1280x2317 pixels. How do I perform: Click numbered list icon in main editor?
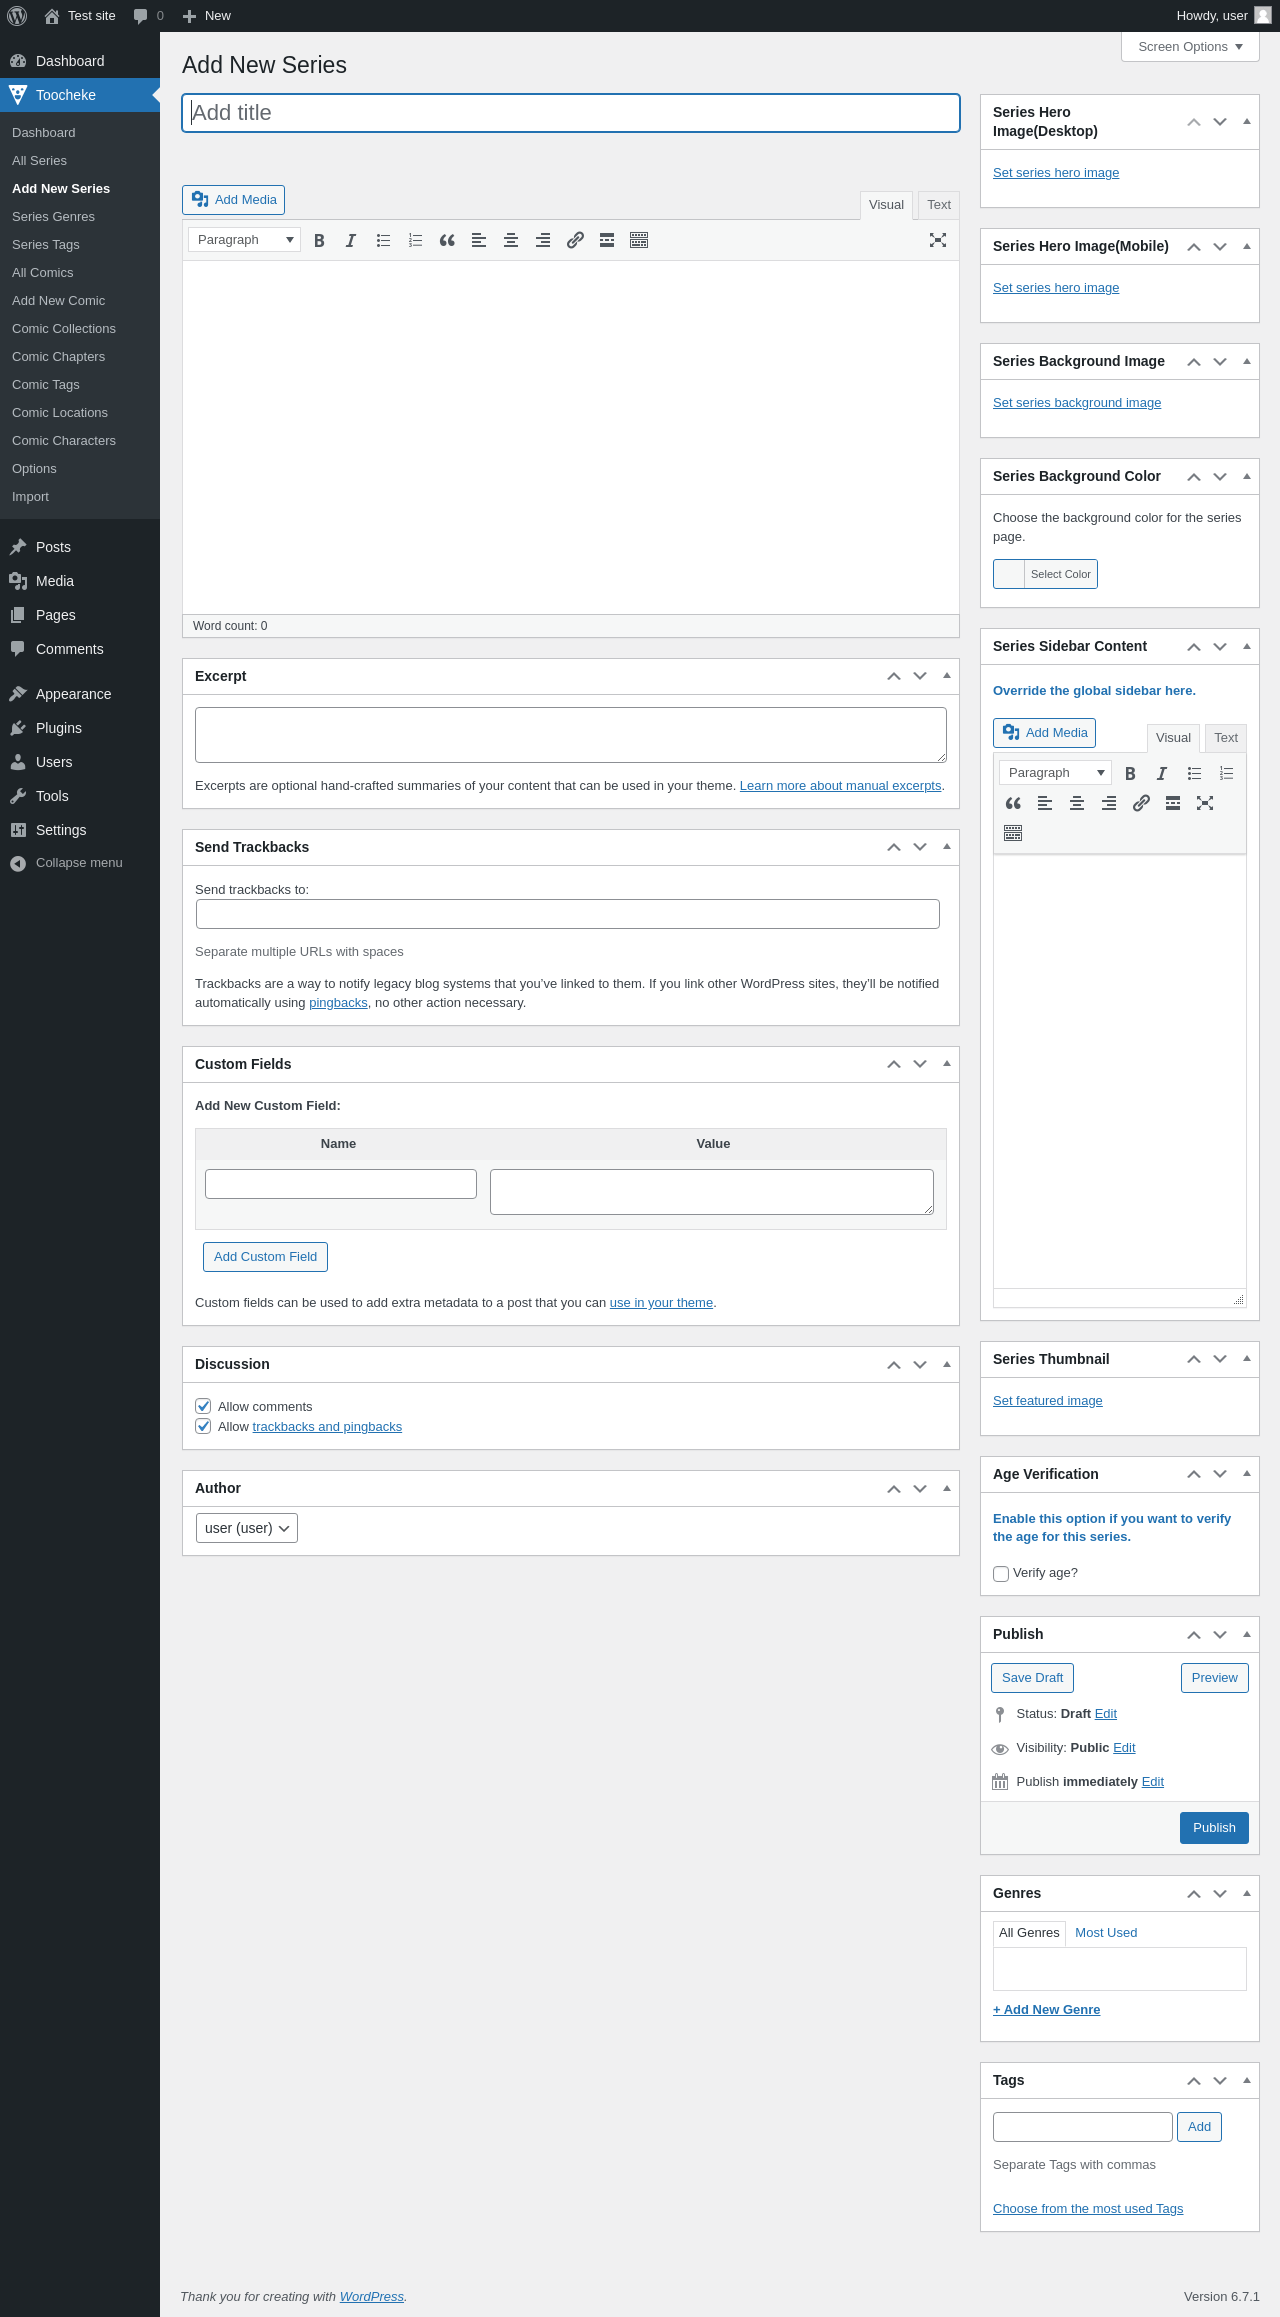(415, 240)
